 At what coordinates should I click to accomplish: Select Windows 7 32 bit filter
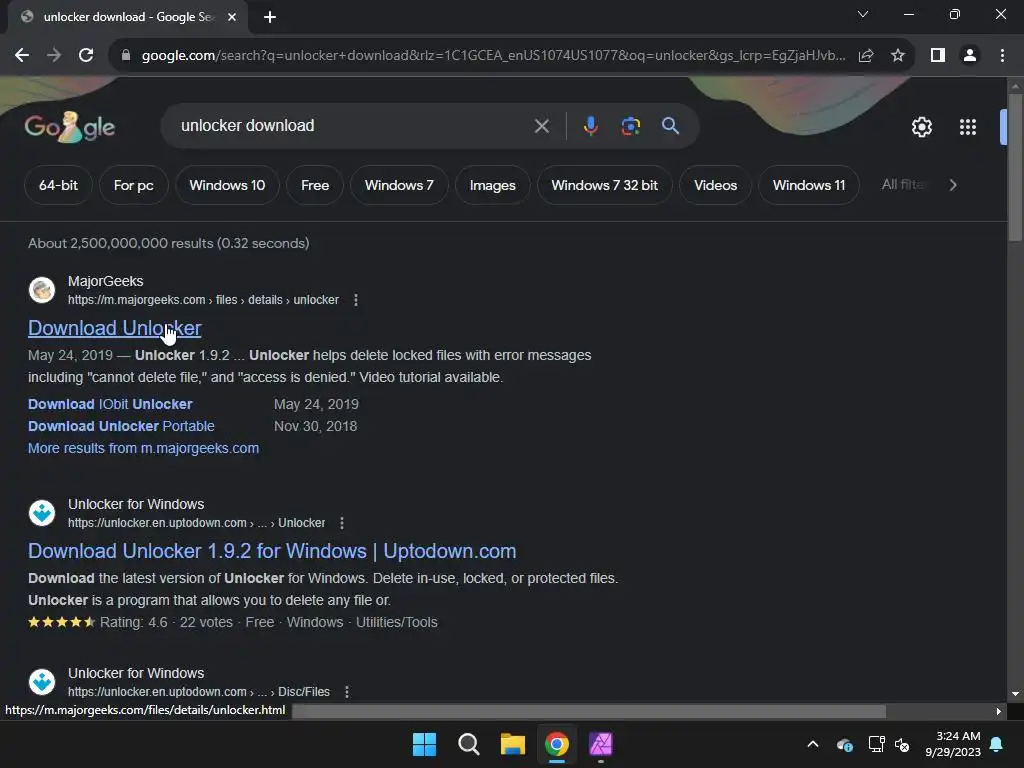point(605,185)
